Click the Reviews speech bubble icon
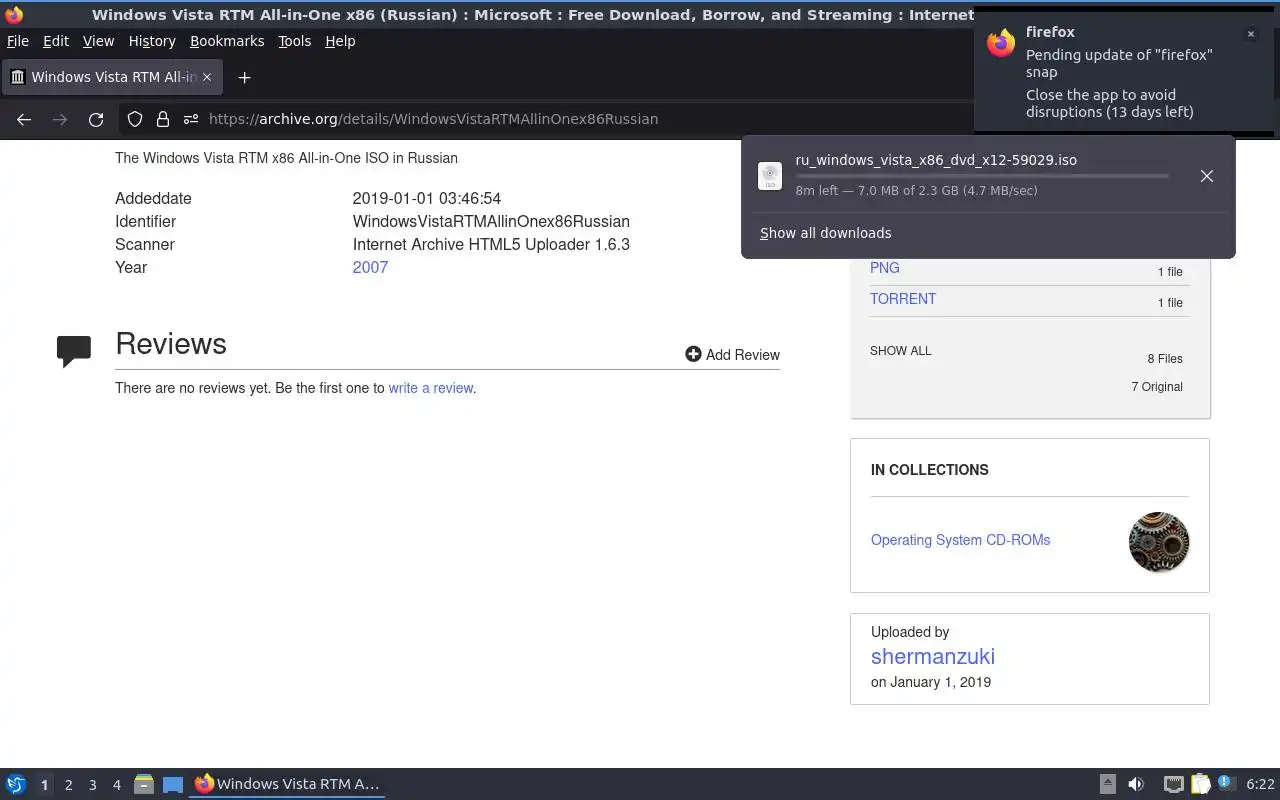Image resolution: width=1280 pixels, height=800 pixels. click(x=74, y=351)
